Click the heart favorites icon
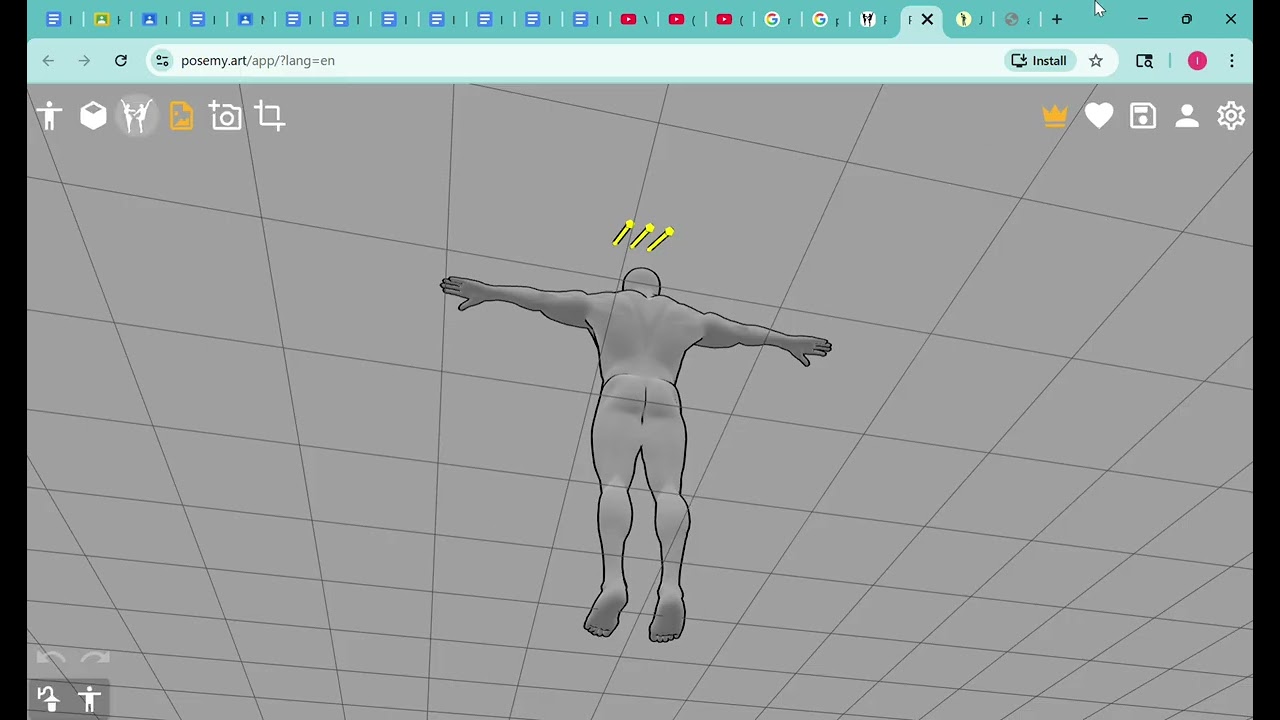 pyautogui.click(x=1099, y=116)
